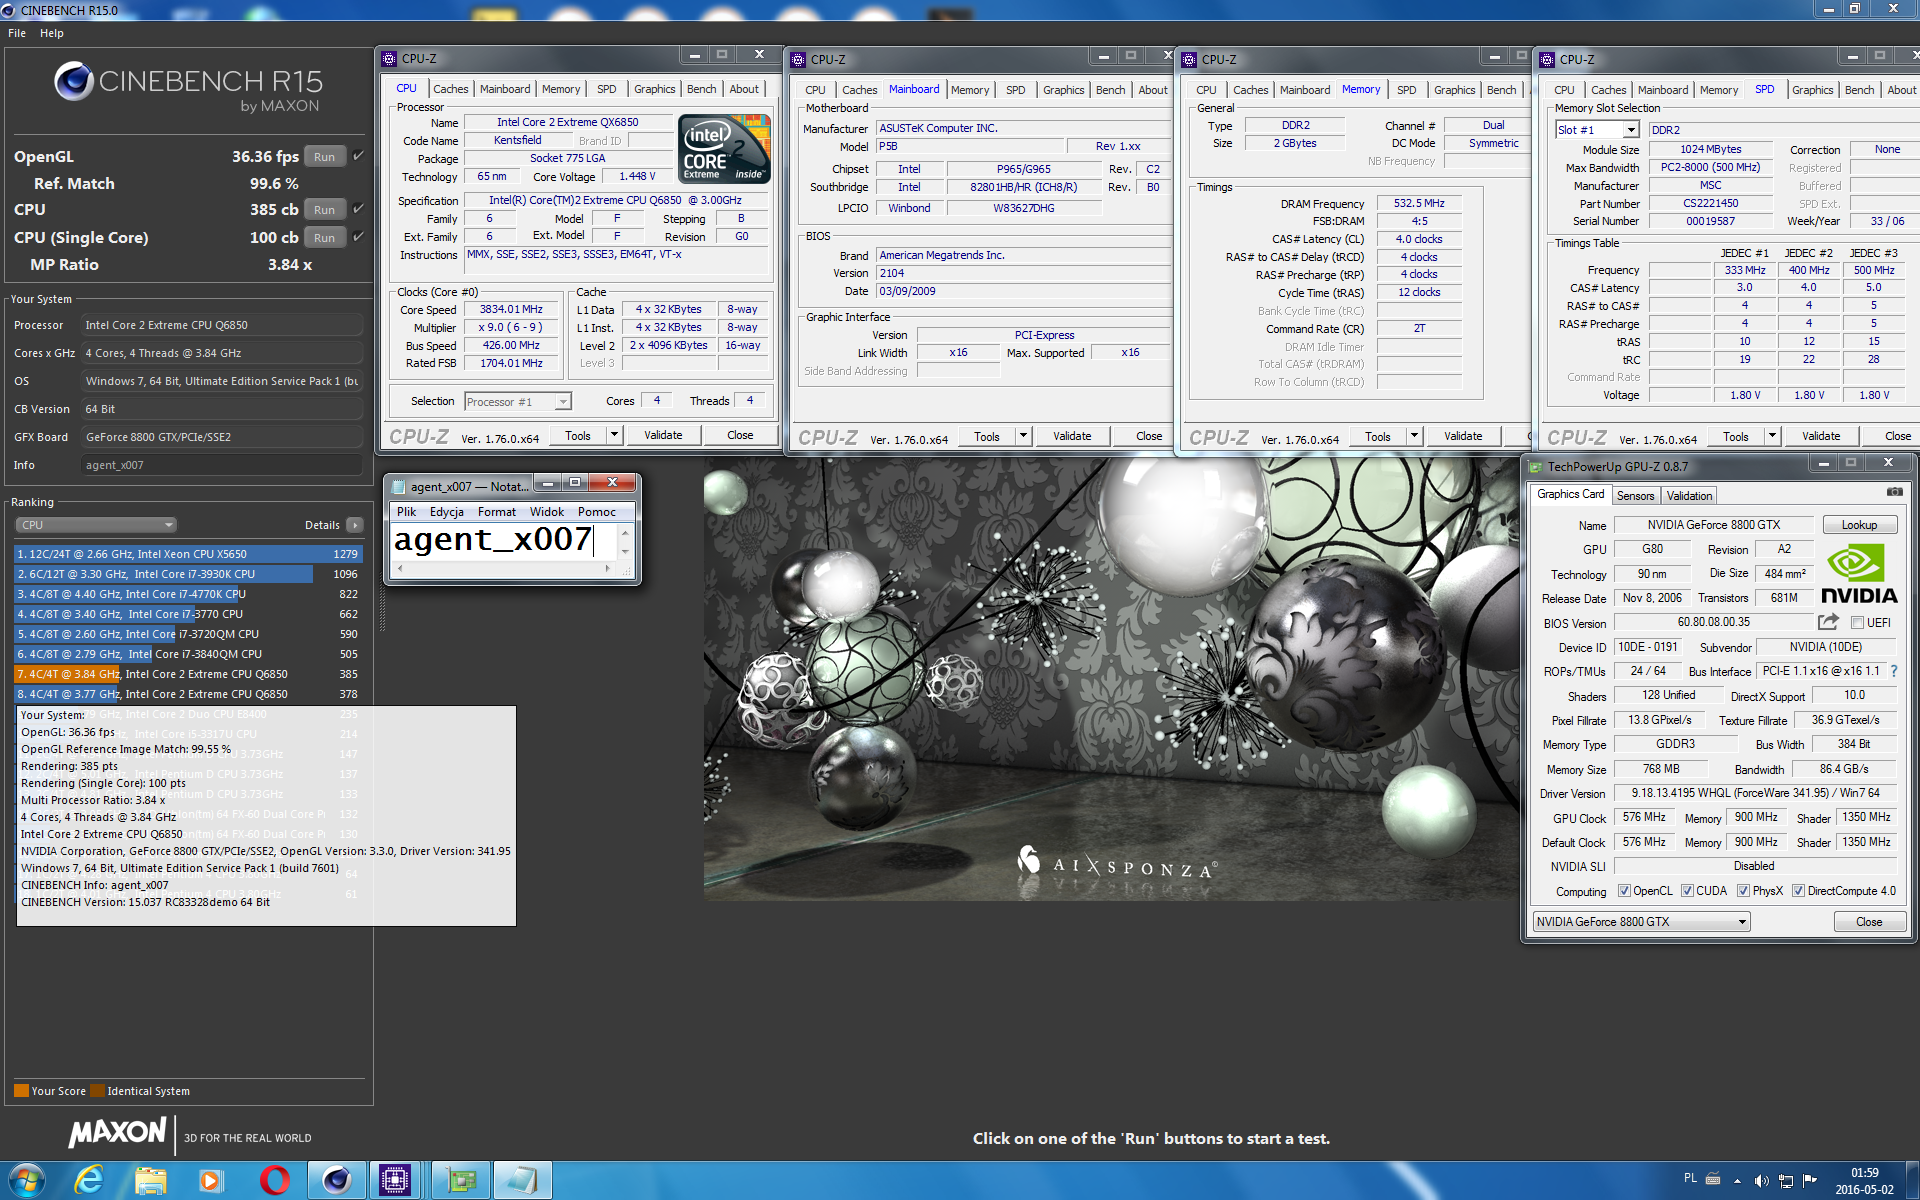
Task: Click the Intel Core 2 Extreme logo in CPU-Z
Action: point(724,148)
